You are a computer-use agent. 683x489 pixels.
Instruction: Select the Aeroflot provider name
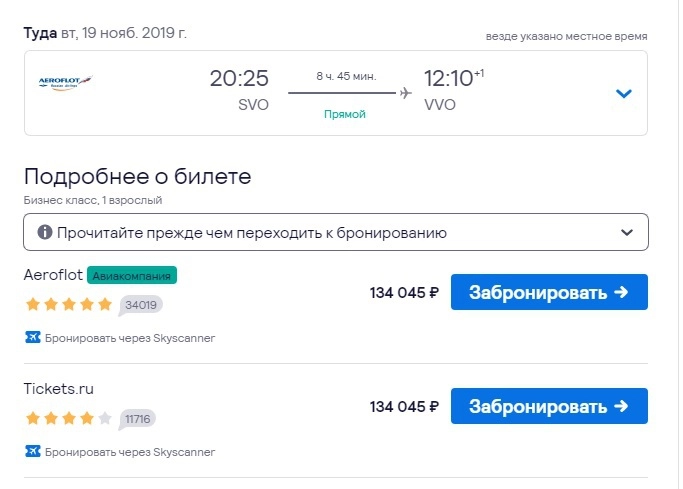[x=52, y=275]
